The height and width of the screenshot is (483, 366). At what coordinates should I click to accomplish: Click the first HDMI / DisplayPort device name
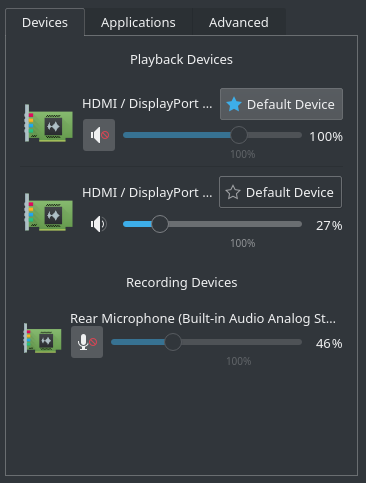147,104
